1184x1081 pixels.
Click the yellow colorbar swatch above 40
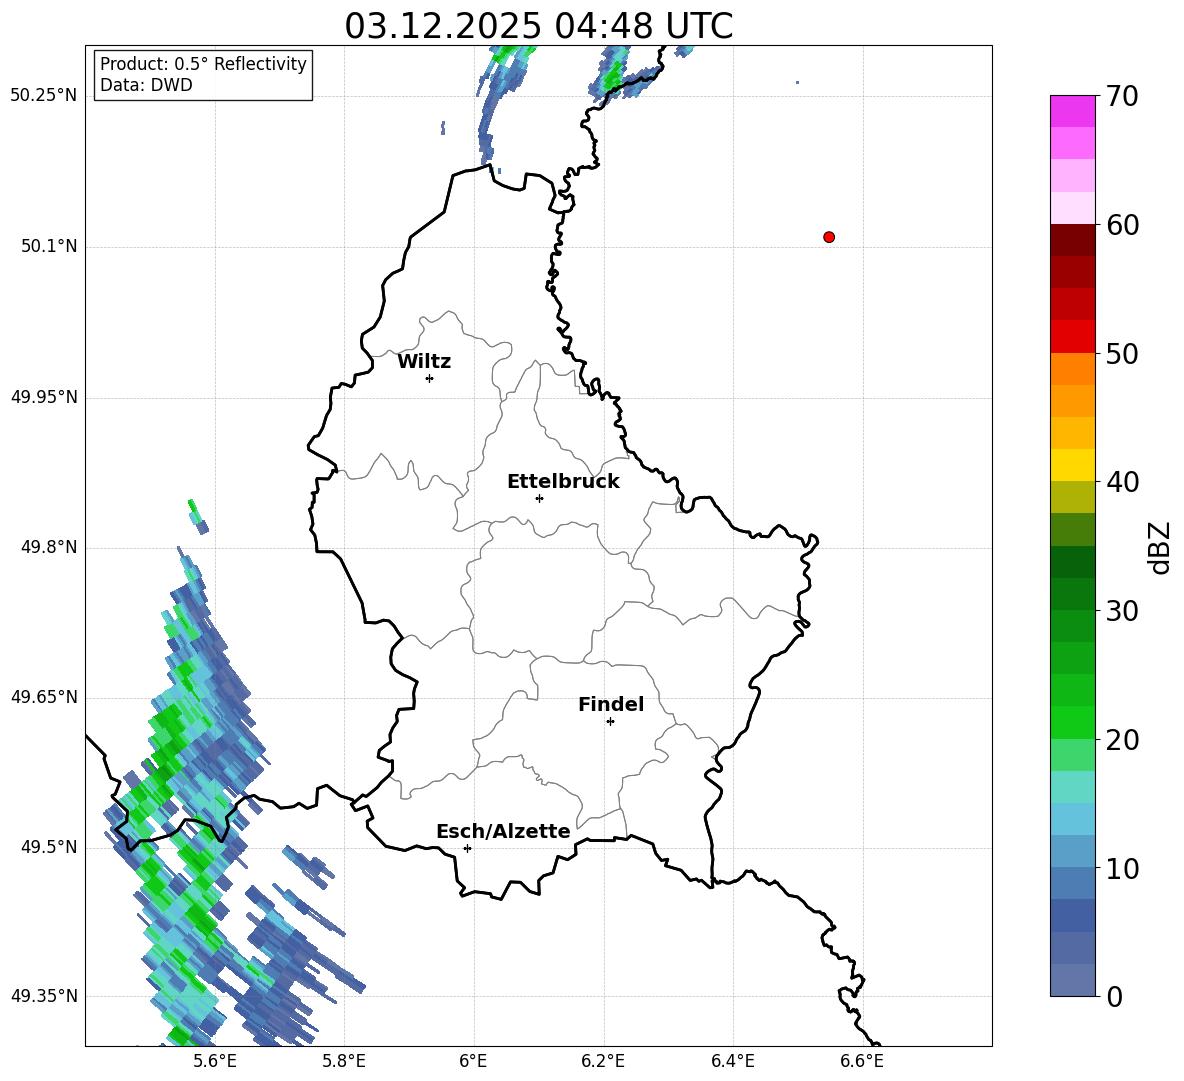click(1073, 465)
